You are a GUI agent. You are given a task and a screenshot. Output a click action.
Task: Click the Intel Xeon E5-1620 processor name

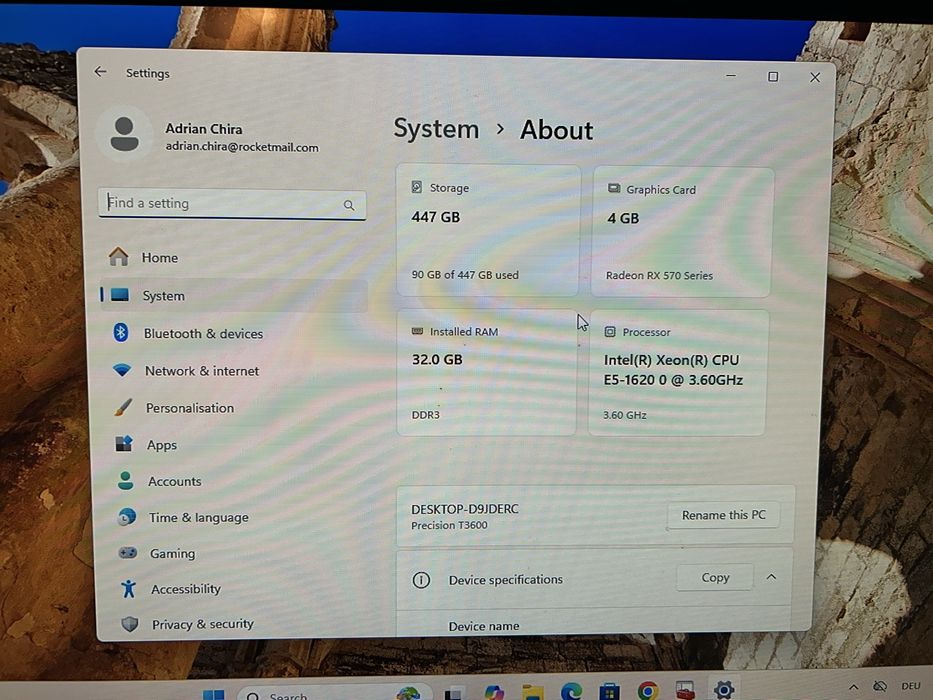click(673, 370)
